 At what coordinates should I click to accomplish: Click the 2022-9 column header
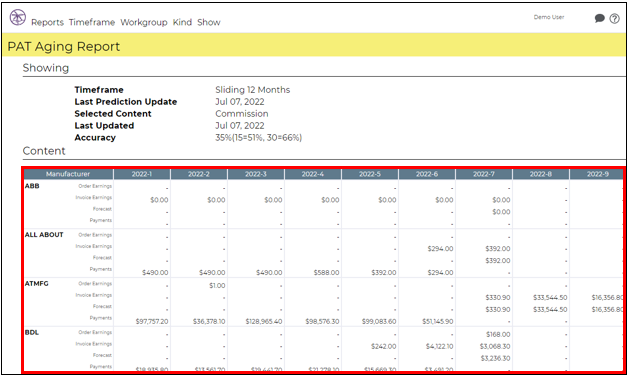[x=597, y=174]
